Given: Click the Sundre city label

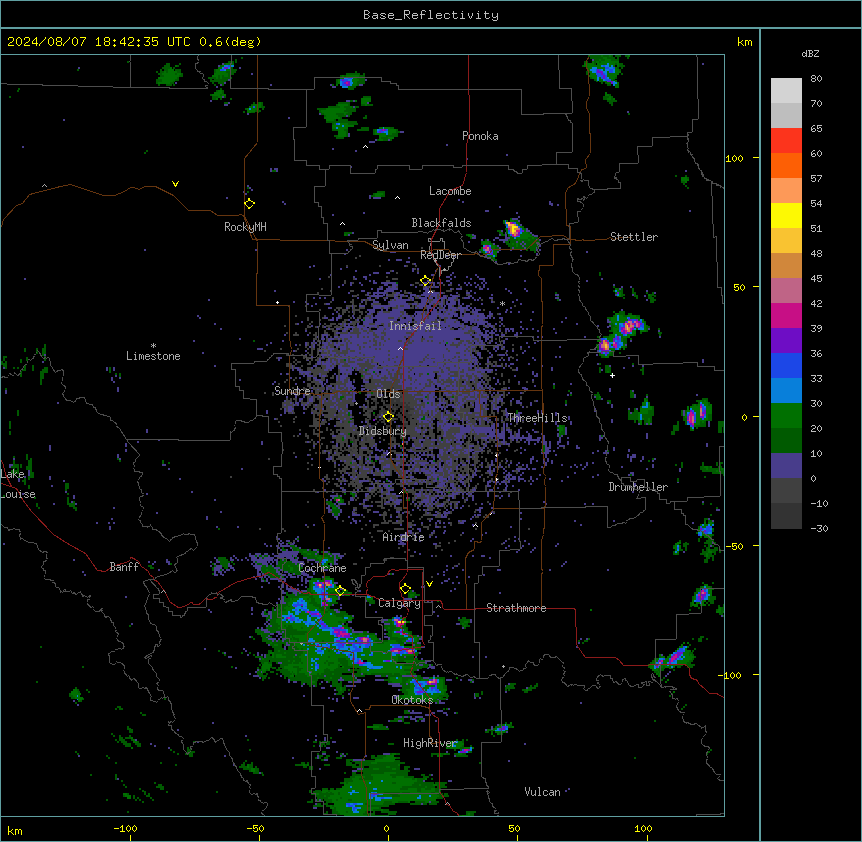Looking at the screenshot, I should click(x=292, y=391).
